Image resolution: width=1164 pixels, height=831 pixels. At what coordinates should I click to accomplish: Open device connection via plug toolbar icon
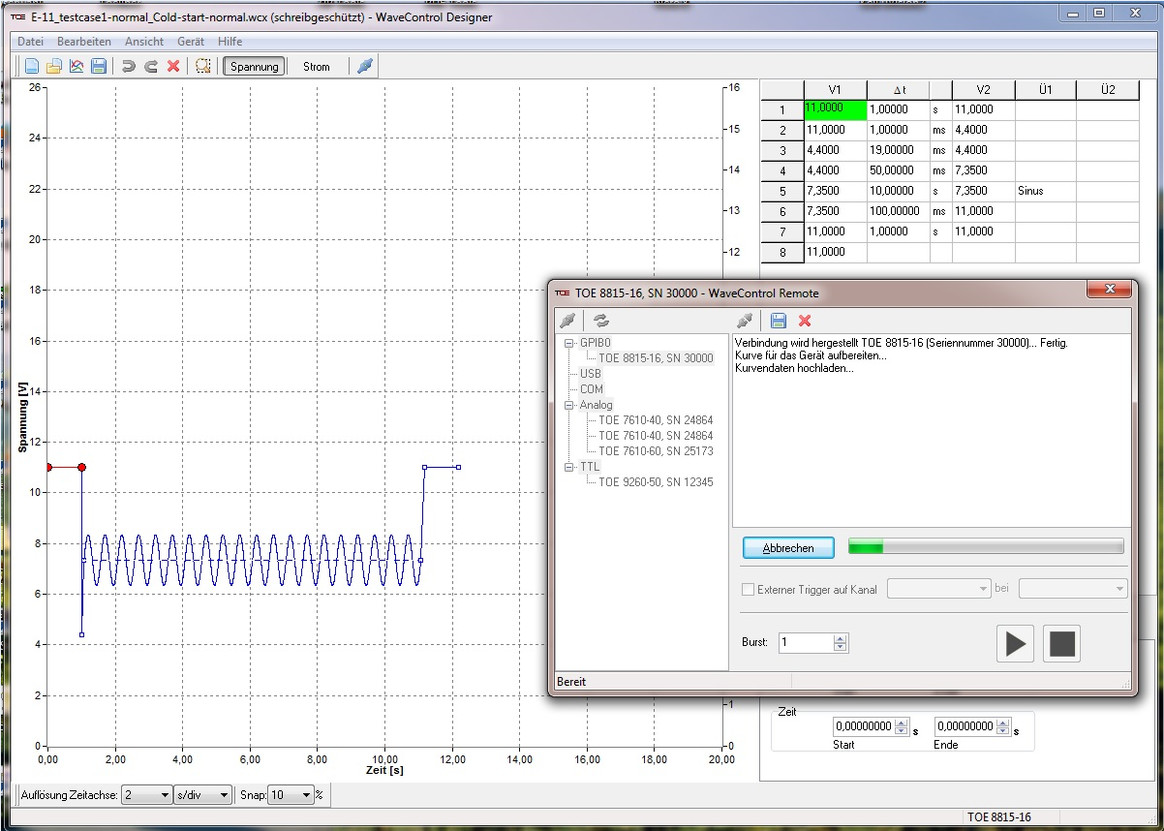click(364, 65)
